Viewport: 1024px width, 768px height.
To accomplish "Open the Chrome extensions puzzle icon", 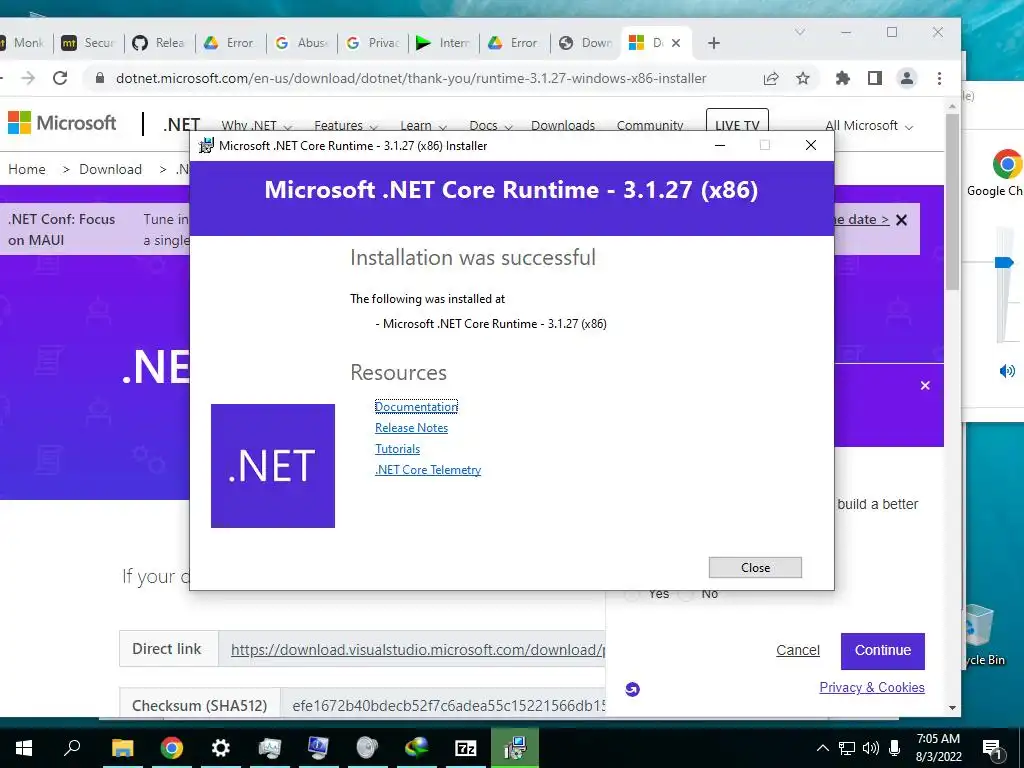I will click(x=842, y=78).
